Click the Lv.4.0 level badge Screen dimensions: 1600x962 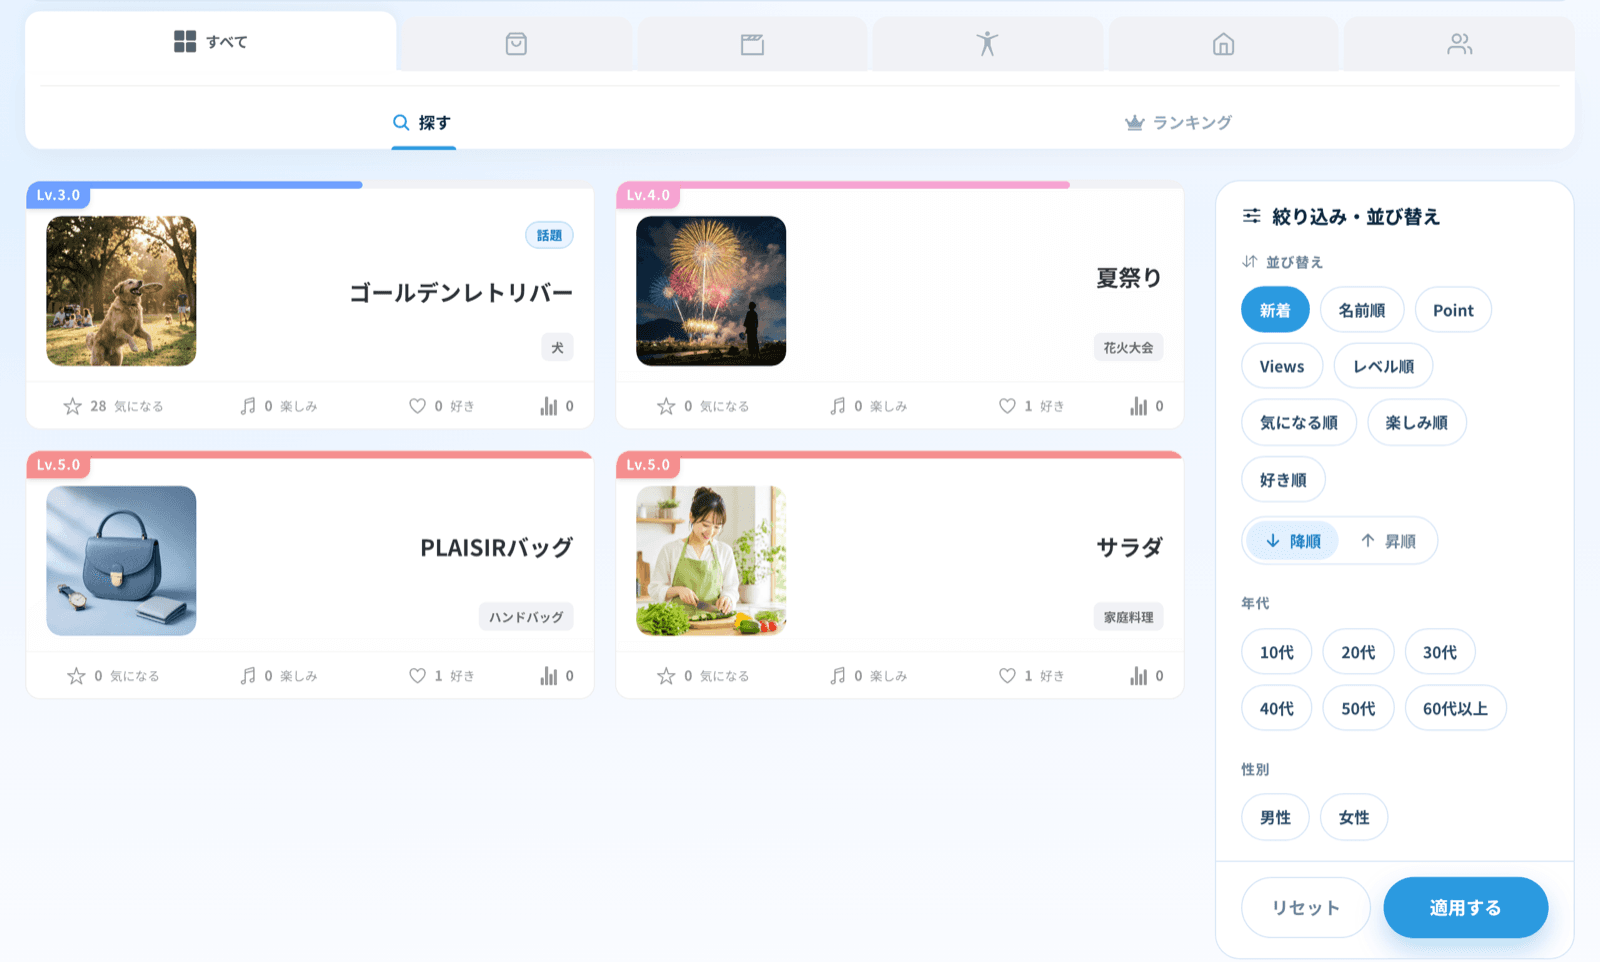coord(648,195)
